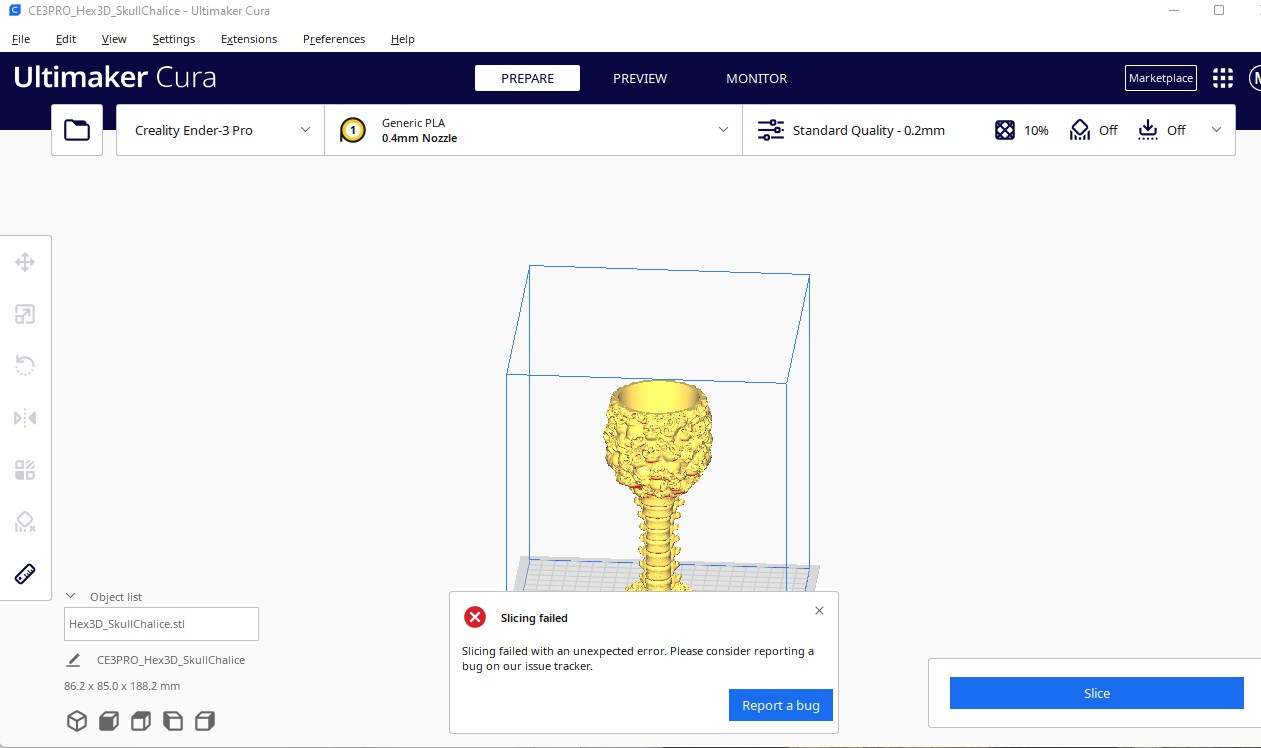Switch to front view of the model
The height and width of the screenshot is (748, 1261).
pos(108,720)
